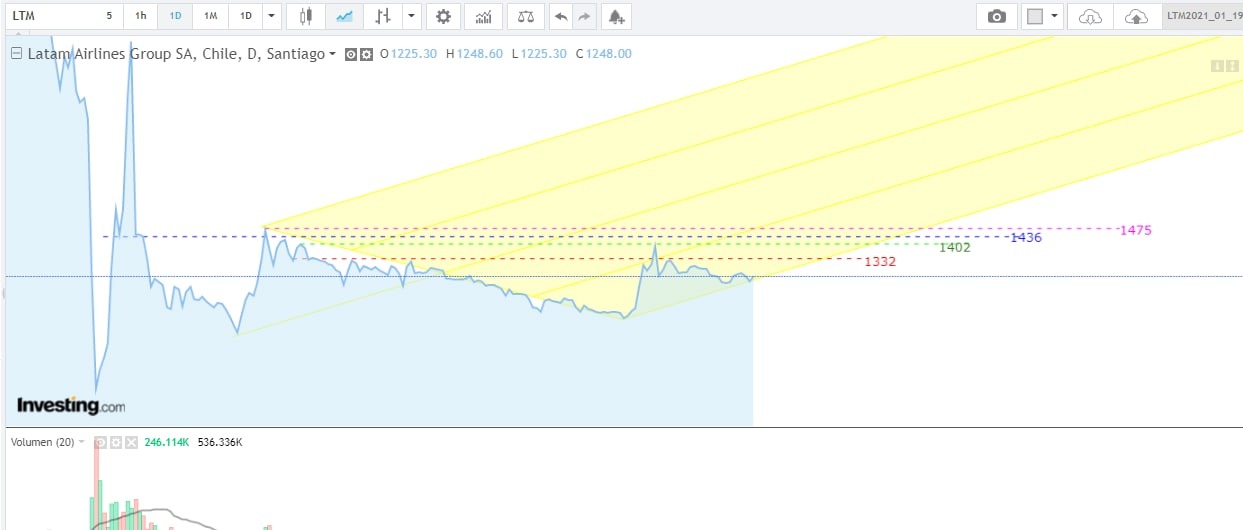1243x530 pixels.
Task: Toggle Volumen indicator visibility eye icon
Action: tap(100, 441)
